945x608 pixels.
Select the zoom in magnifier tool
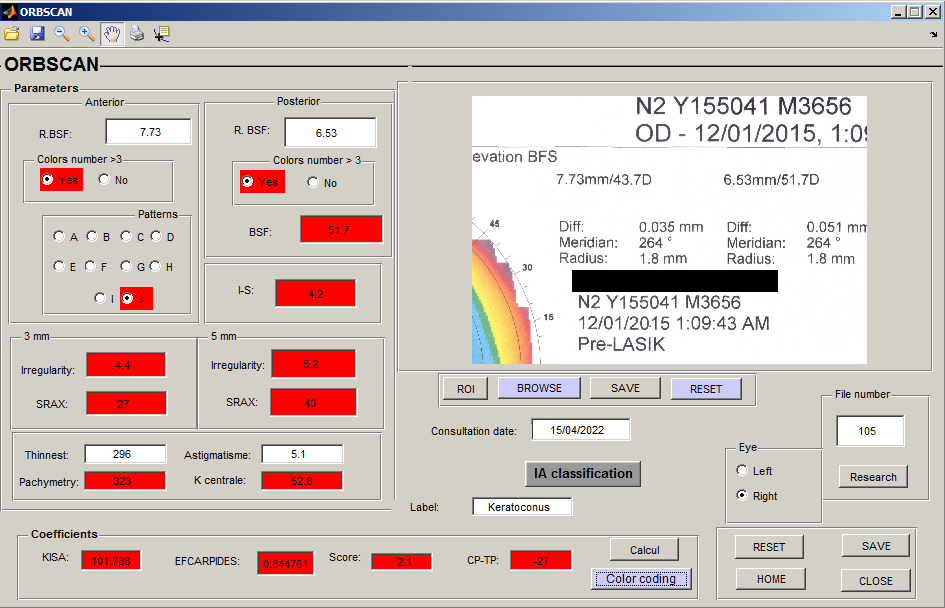[87, 34]
